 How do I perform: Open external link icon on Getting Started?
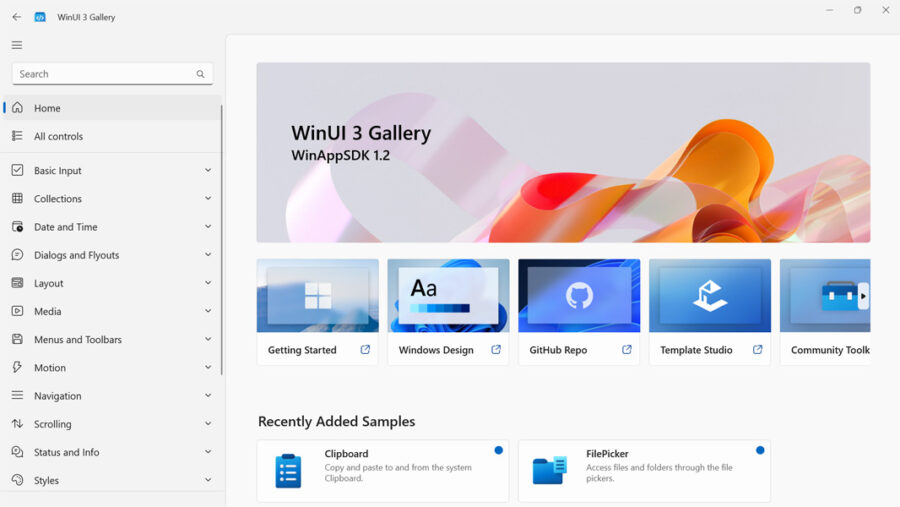click(x=365, y=350)
